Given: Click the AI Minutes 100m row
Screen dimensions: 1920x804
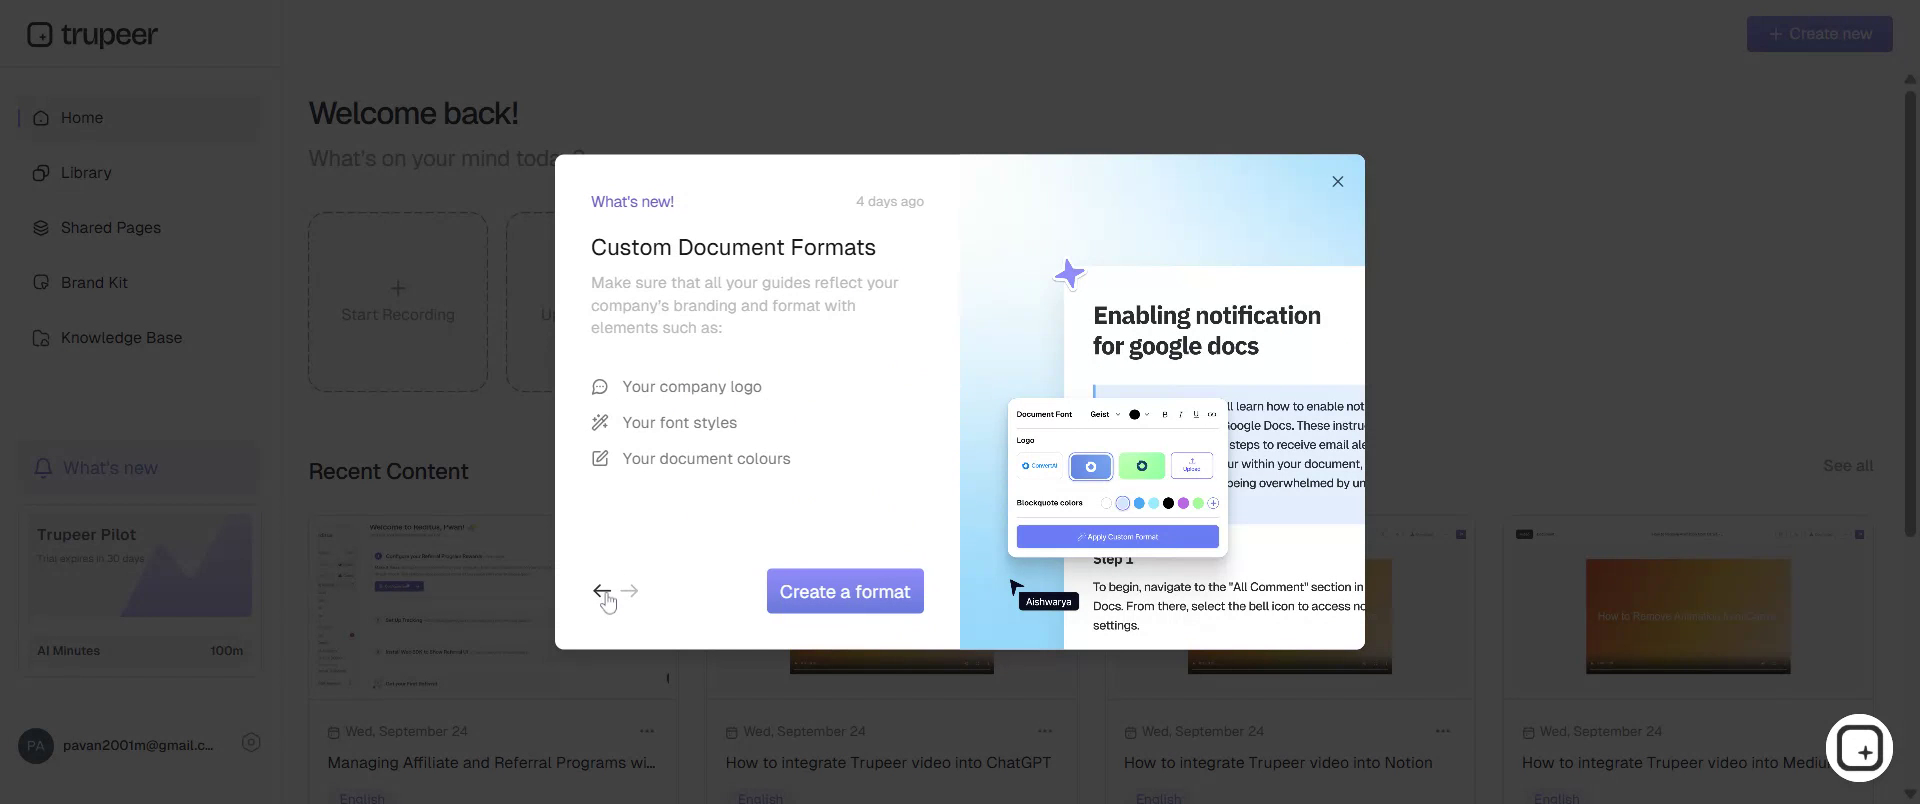Looking at the screenshot, I should click(140, 651).
